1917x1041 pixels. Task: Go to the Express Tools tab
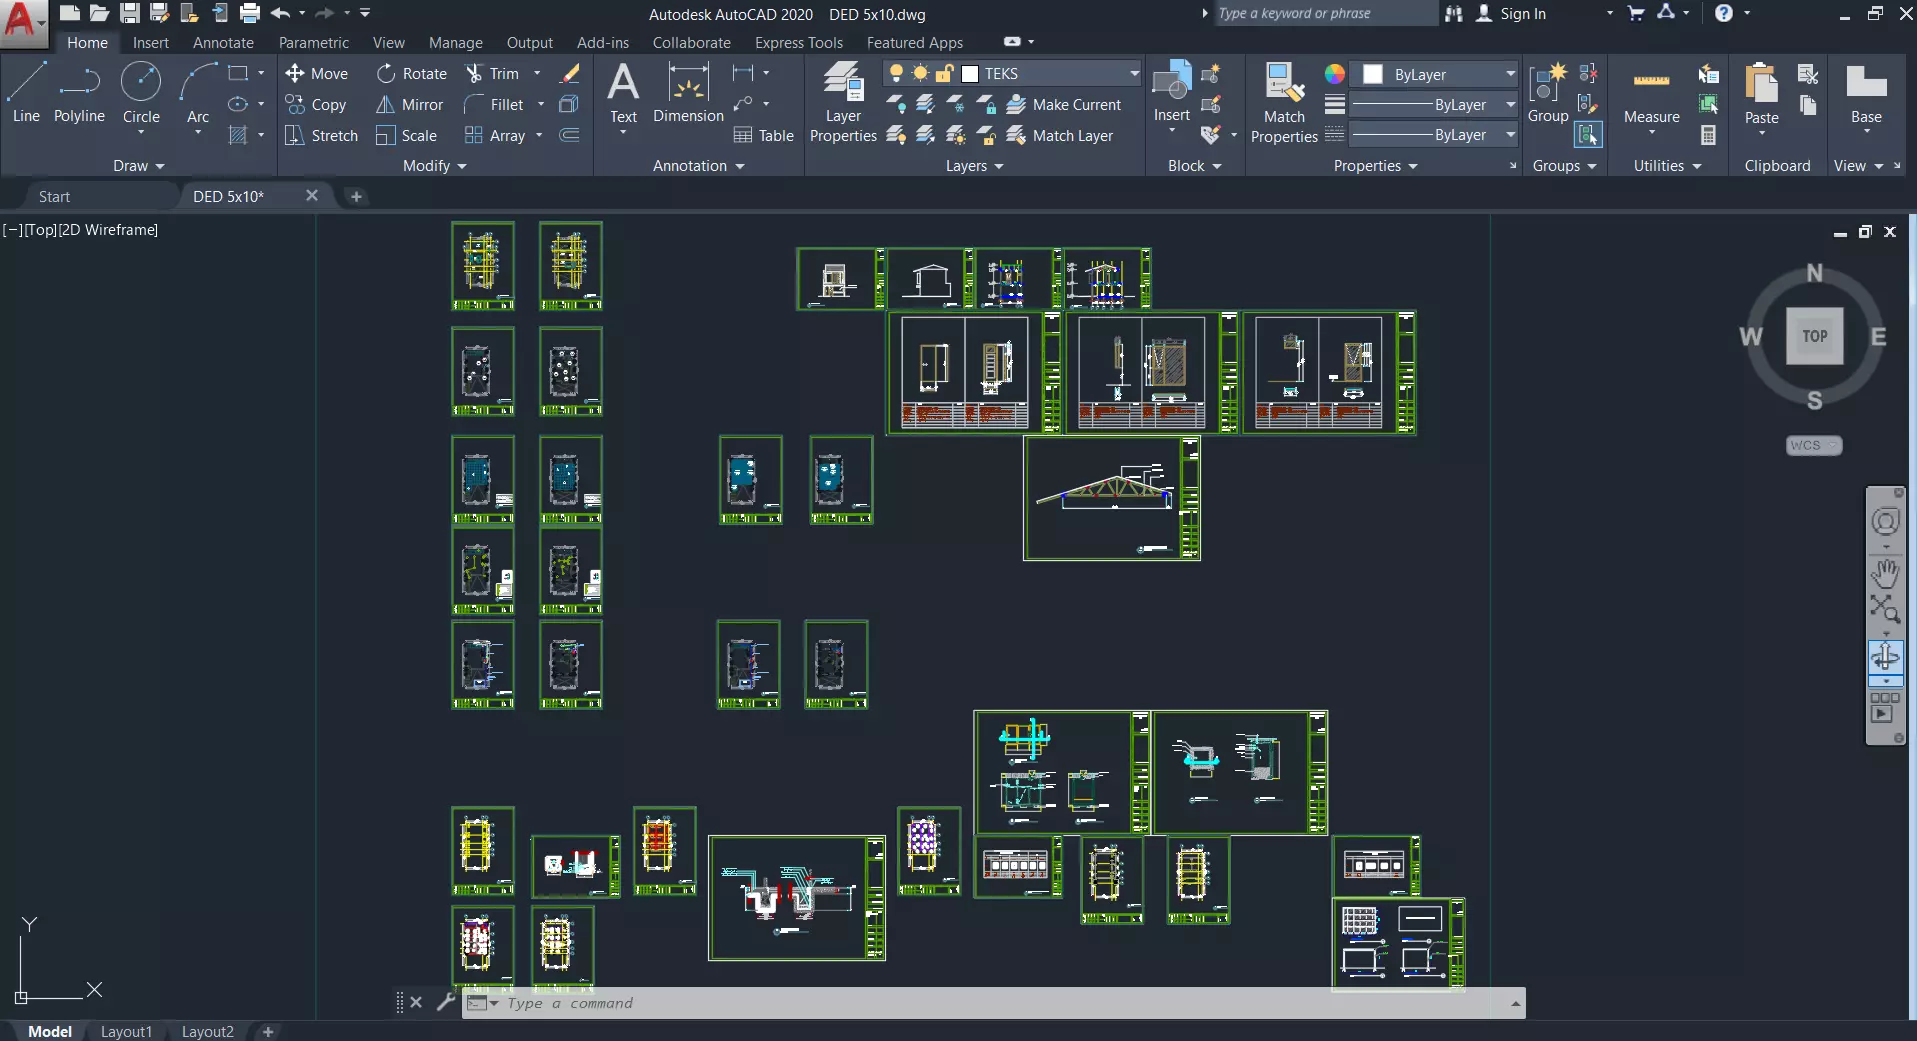coord(799,42)
